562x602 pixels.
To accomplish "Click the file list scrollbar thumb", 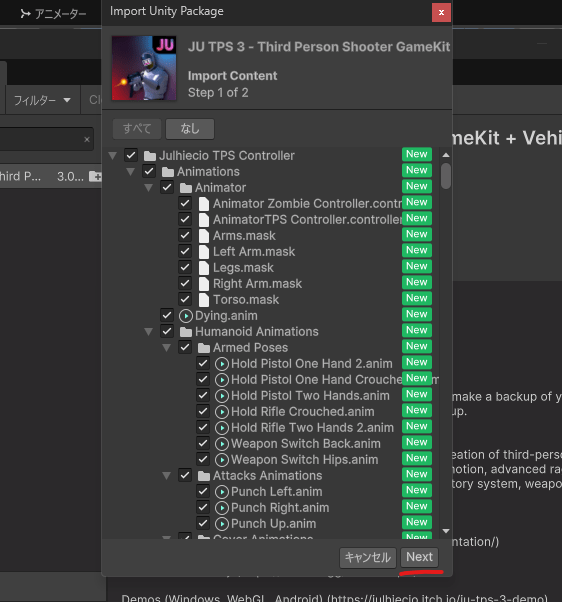I will (x=446, y=176).
